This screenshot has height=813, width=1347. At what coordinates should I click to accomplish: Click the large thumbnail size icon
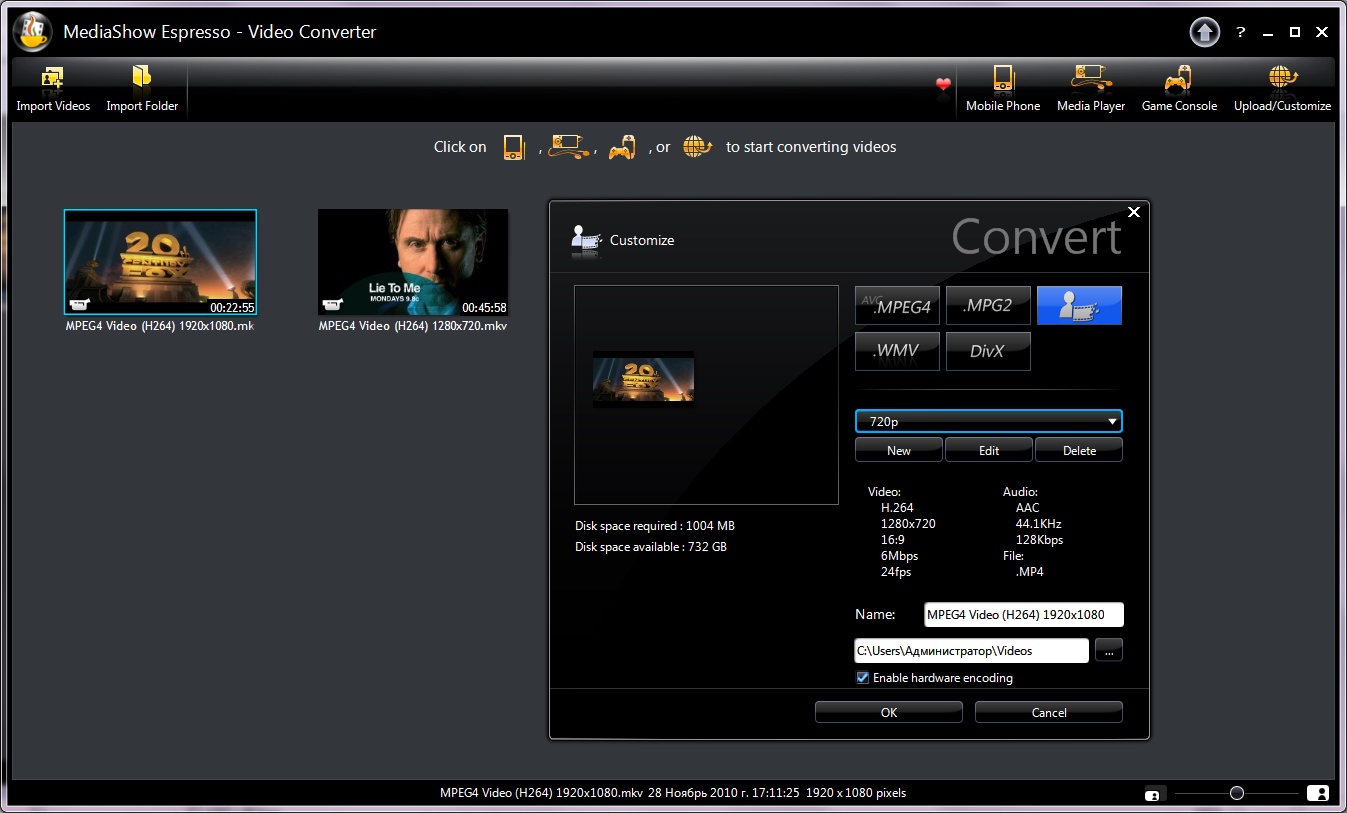(x=1318, y=793)
